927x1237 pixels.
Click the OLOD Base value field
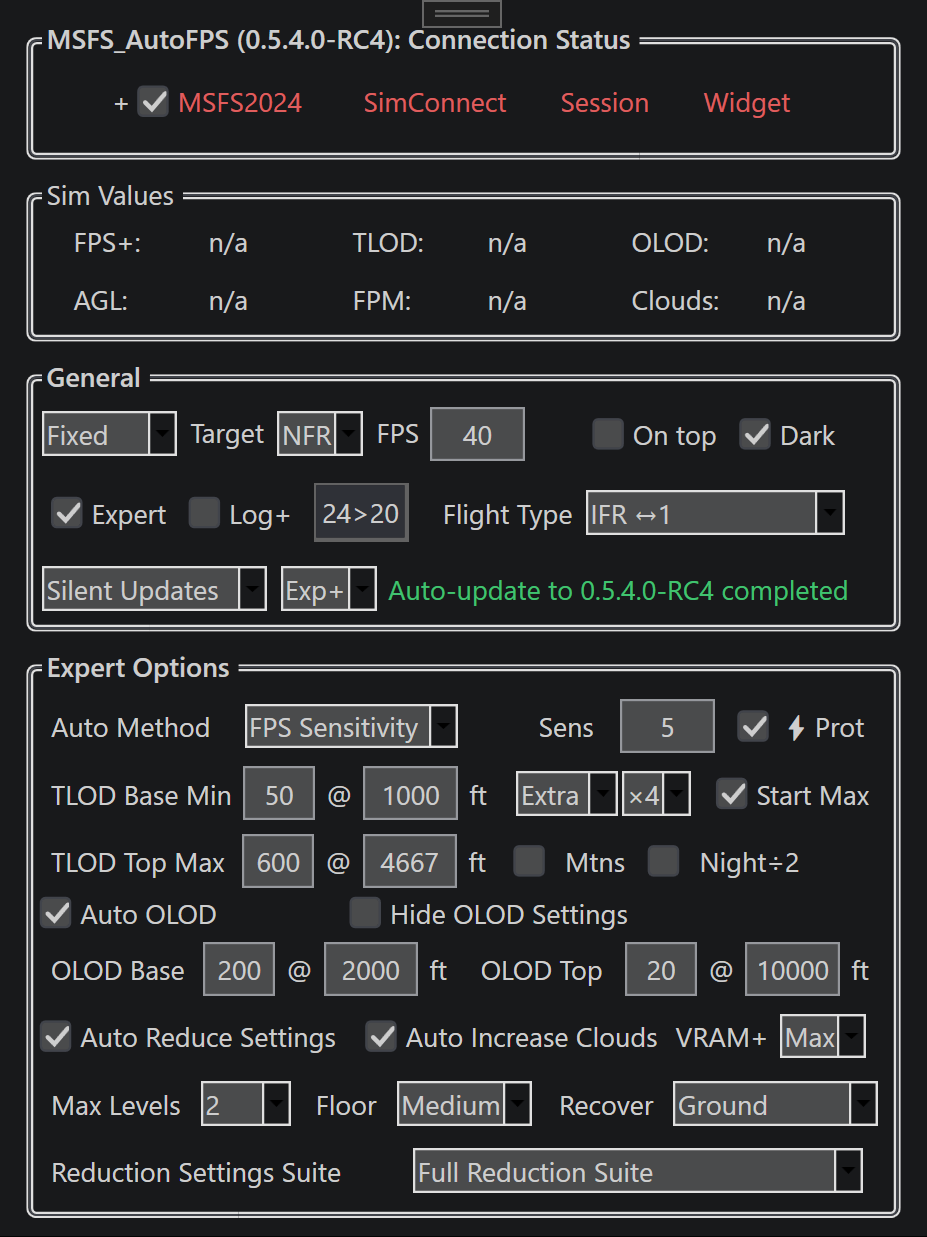point(239,970)
